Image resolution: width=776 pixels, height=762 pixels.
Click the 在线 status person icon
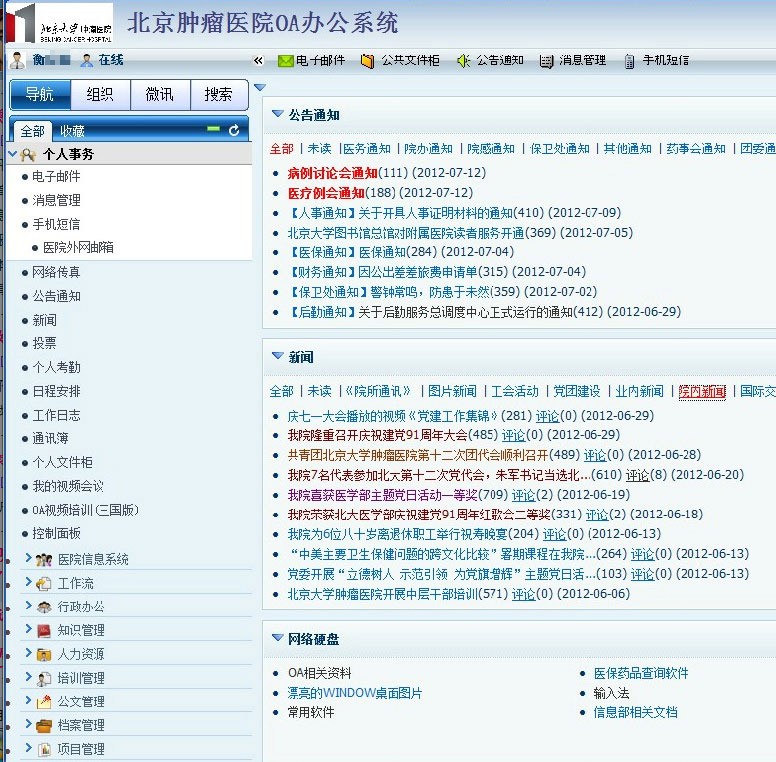(87, 60)
